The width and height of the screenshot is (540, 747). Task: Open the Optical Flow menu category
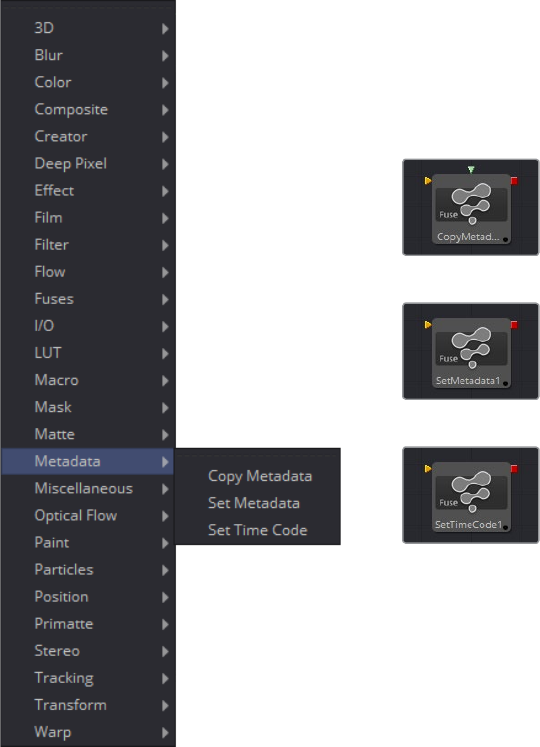pyautogui.click(x=88, y=515)
